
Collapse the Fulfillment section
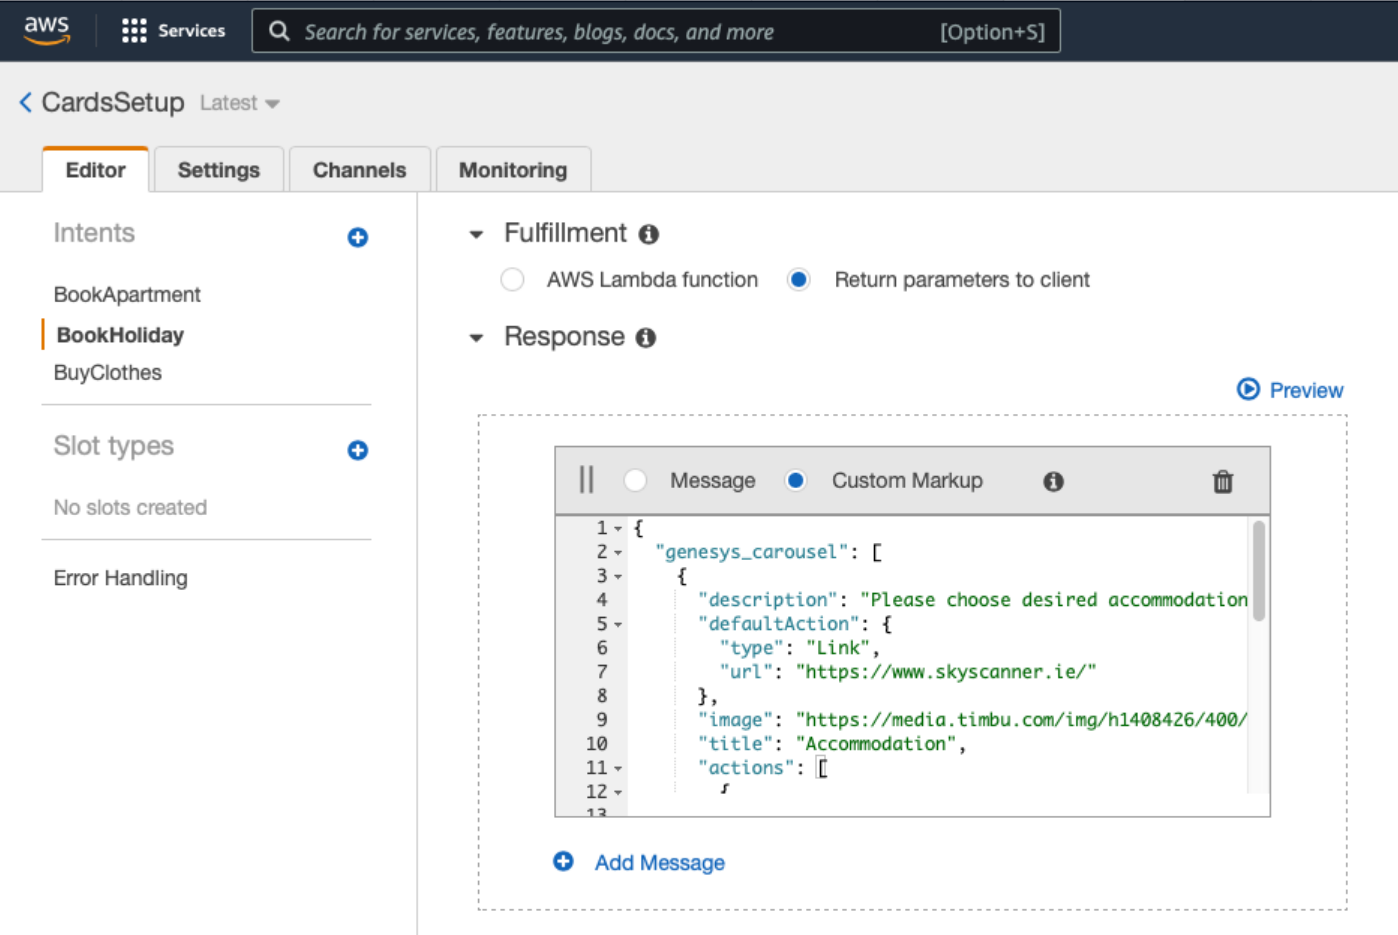point(476,234)
